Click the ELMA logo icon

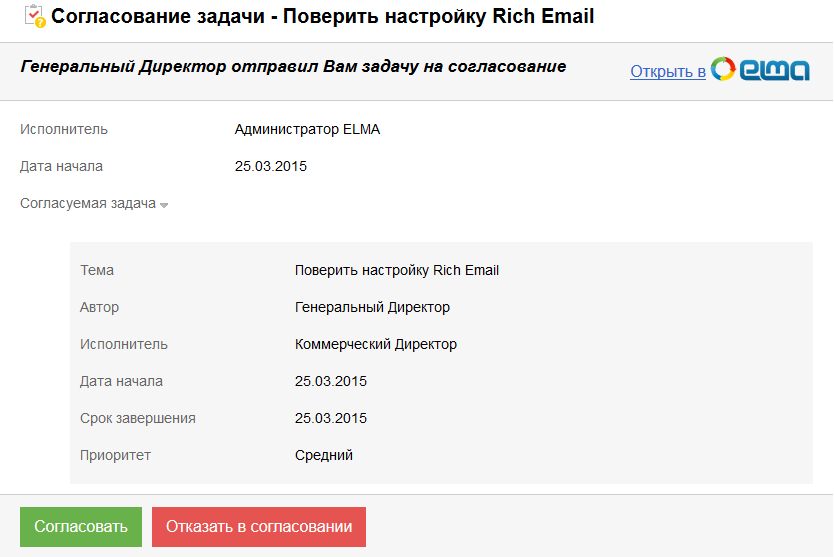coord(760,69)
